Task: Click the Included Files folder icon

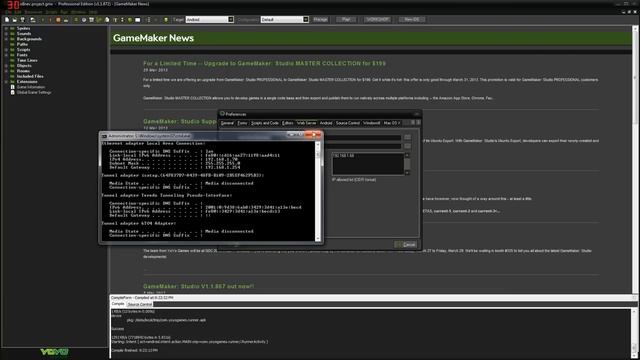Action: click(12, 76)
